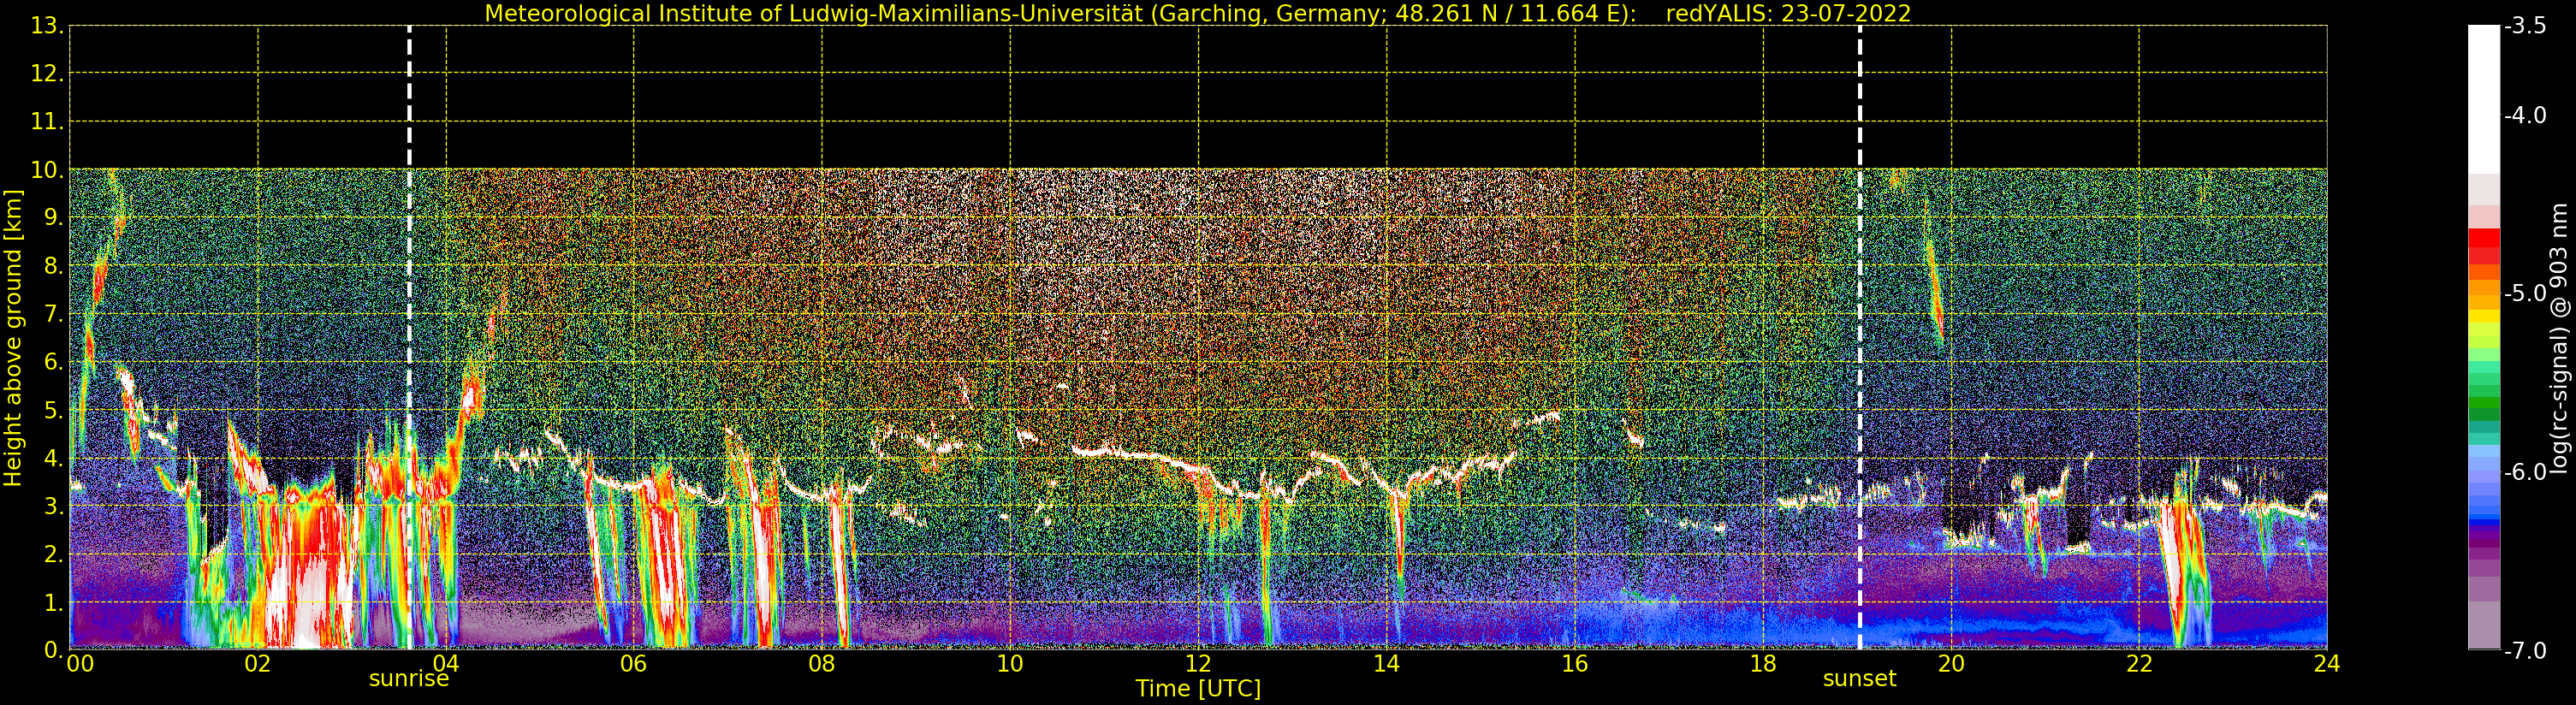Click the colorbar value '-4.0'
This screenshot has height=705, width=2576.
2525,115
